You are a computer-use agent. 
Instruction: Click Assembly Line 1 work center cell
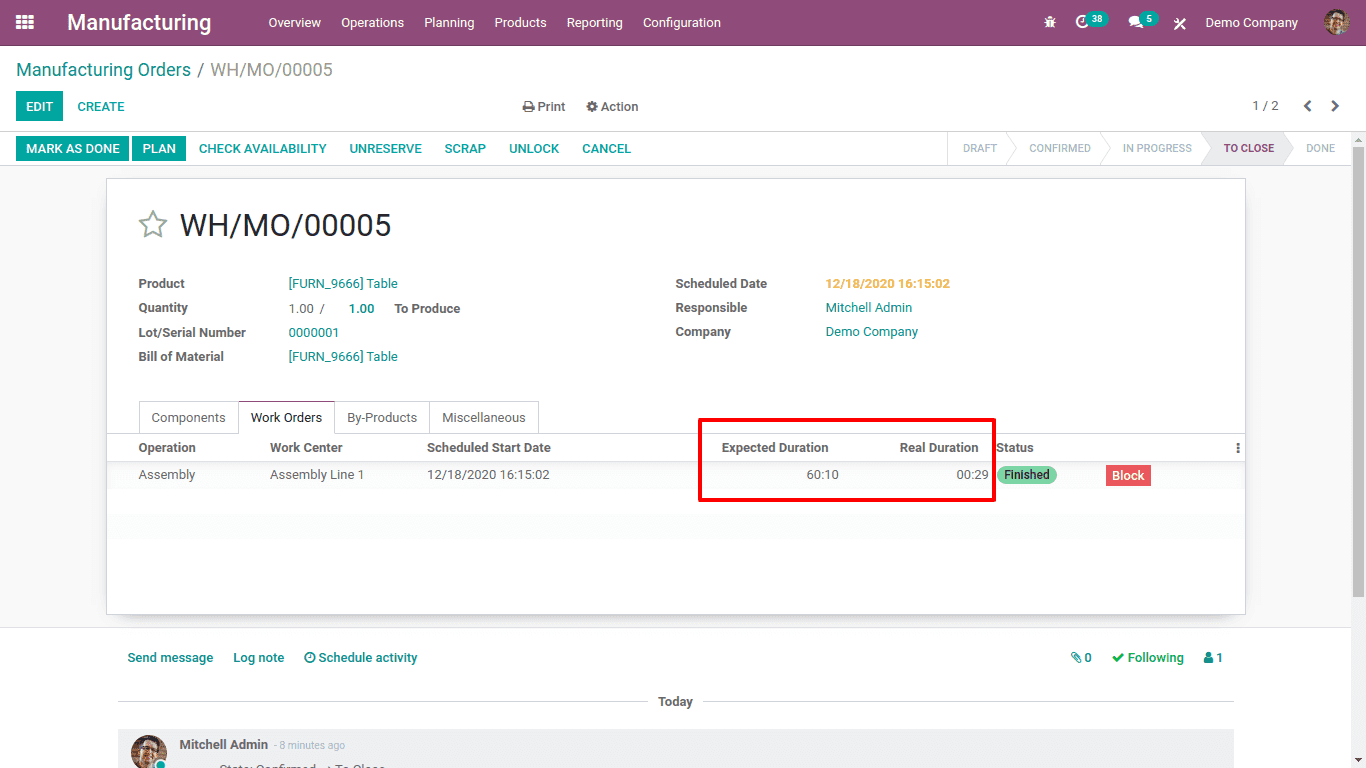(317, 475)
